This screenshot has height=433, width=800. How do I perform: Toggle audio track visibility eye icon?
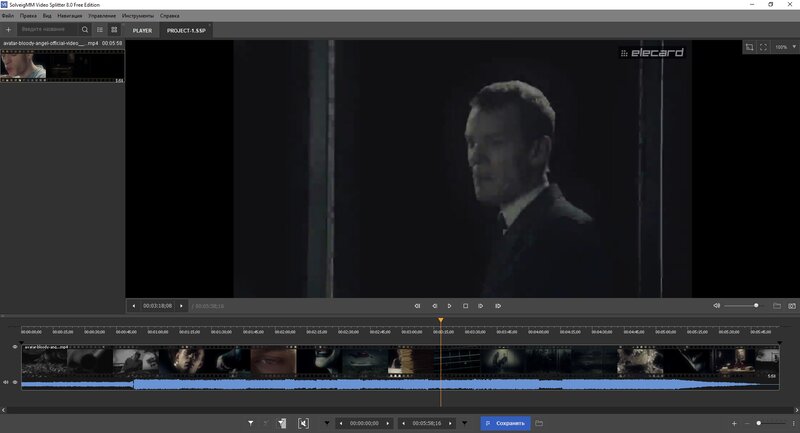pyautogui.click(x=15, y=382)
